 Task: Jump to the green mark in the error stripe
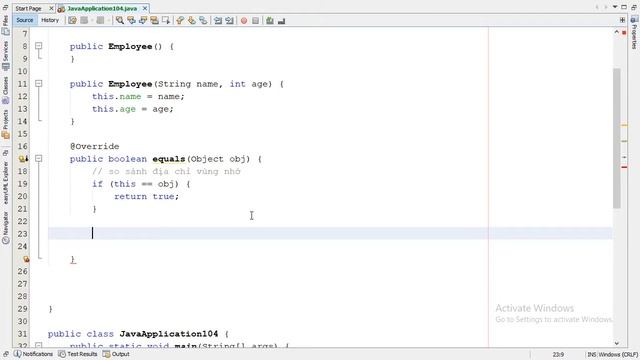pyautogui.click(x=624, y=141)
